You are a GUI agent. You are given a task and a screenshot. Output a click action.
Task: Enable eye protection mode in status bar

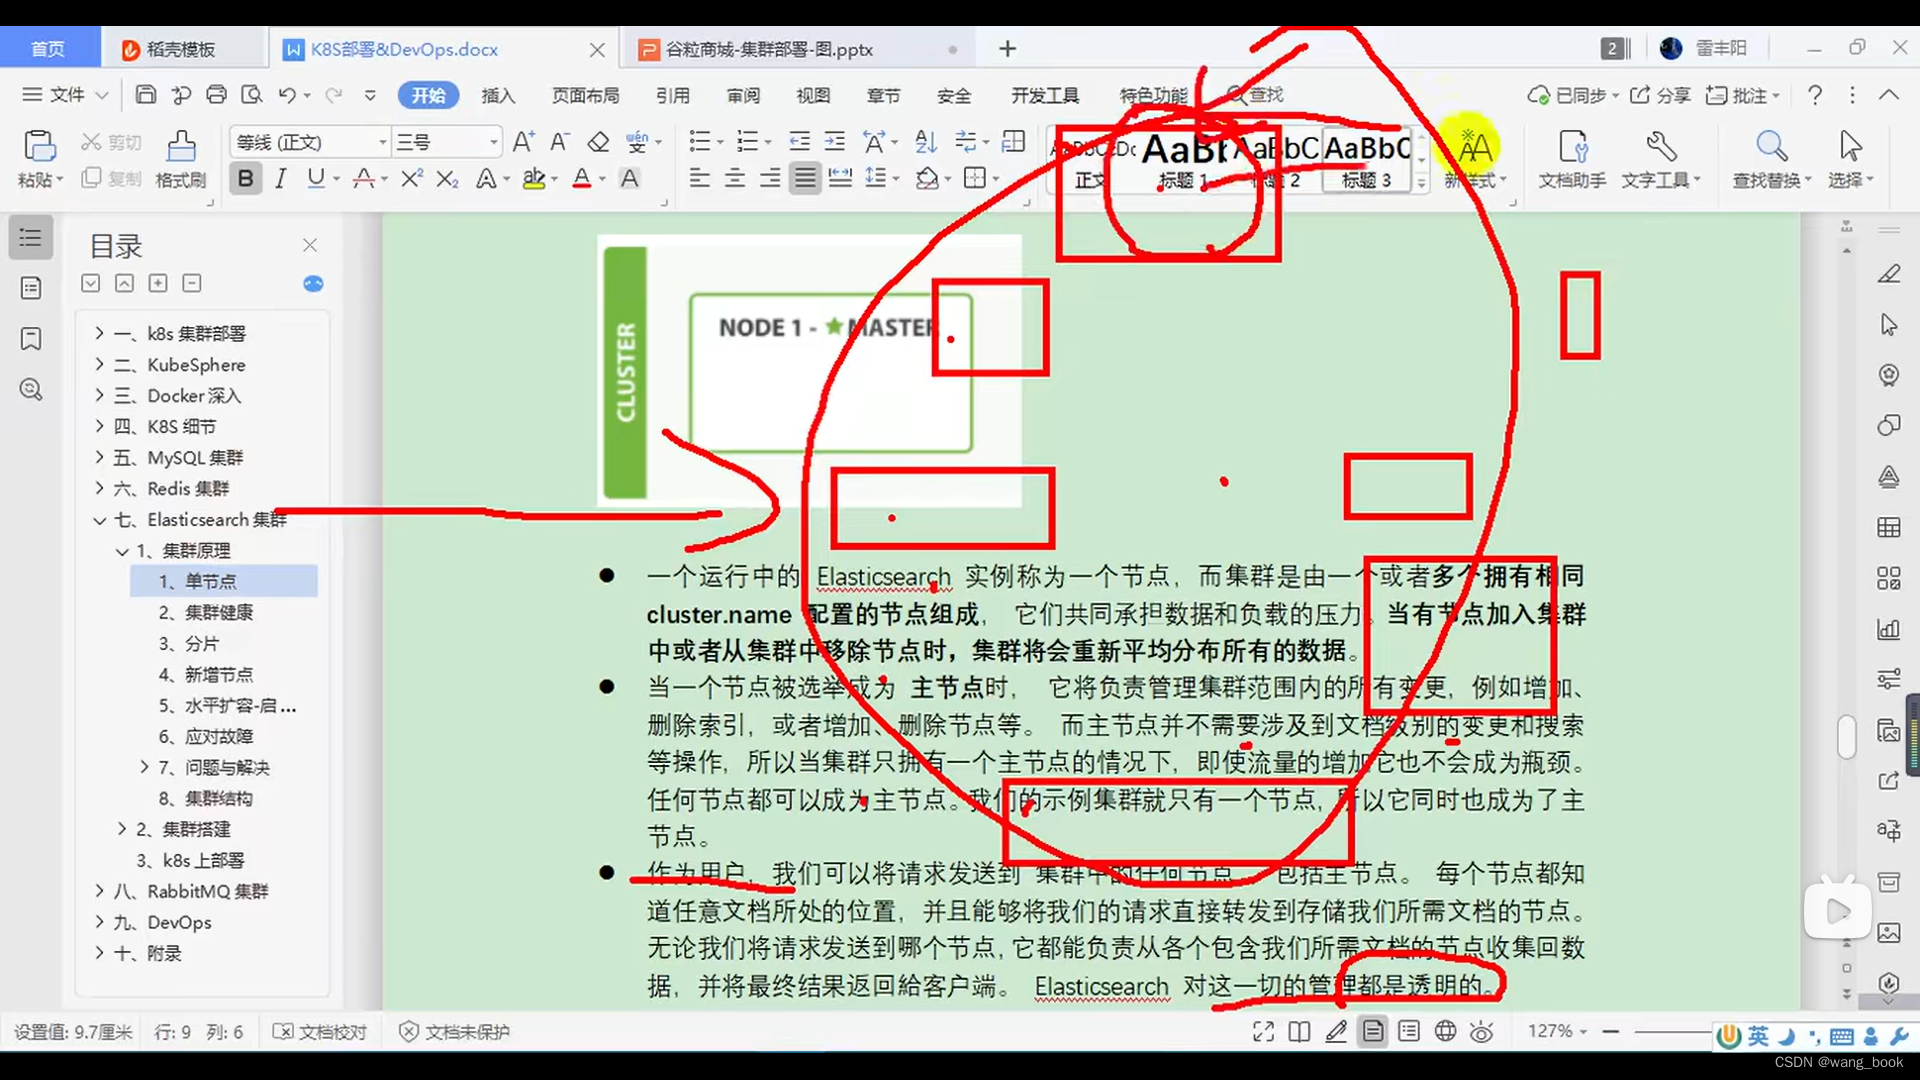[1481, 1031]
